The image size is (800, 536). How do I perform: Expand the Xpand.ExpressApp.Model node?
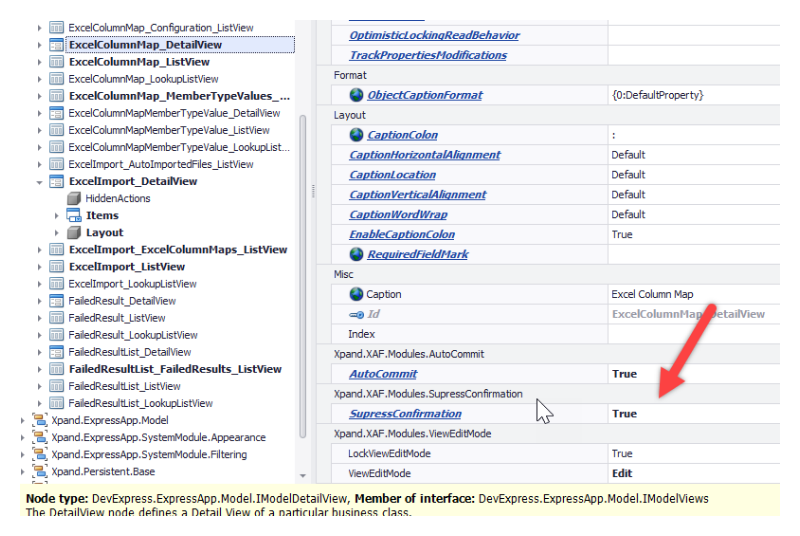[22, 421]
